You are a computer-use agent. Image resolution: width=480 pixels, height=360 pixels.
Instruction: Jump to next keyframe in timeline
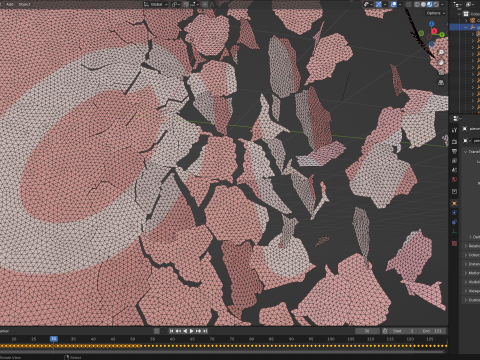[x=199, y=331]
